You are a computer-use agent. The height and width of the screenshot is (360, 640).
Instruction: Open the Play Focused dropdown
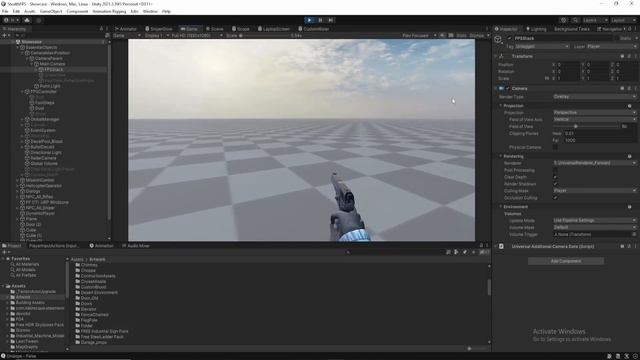point(419,36)
